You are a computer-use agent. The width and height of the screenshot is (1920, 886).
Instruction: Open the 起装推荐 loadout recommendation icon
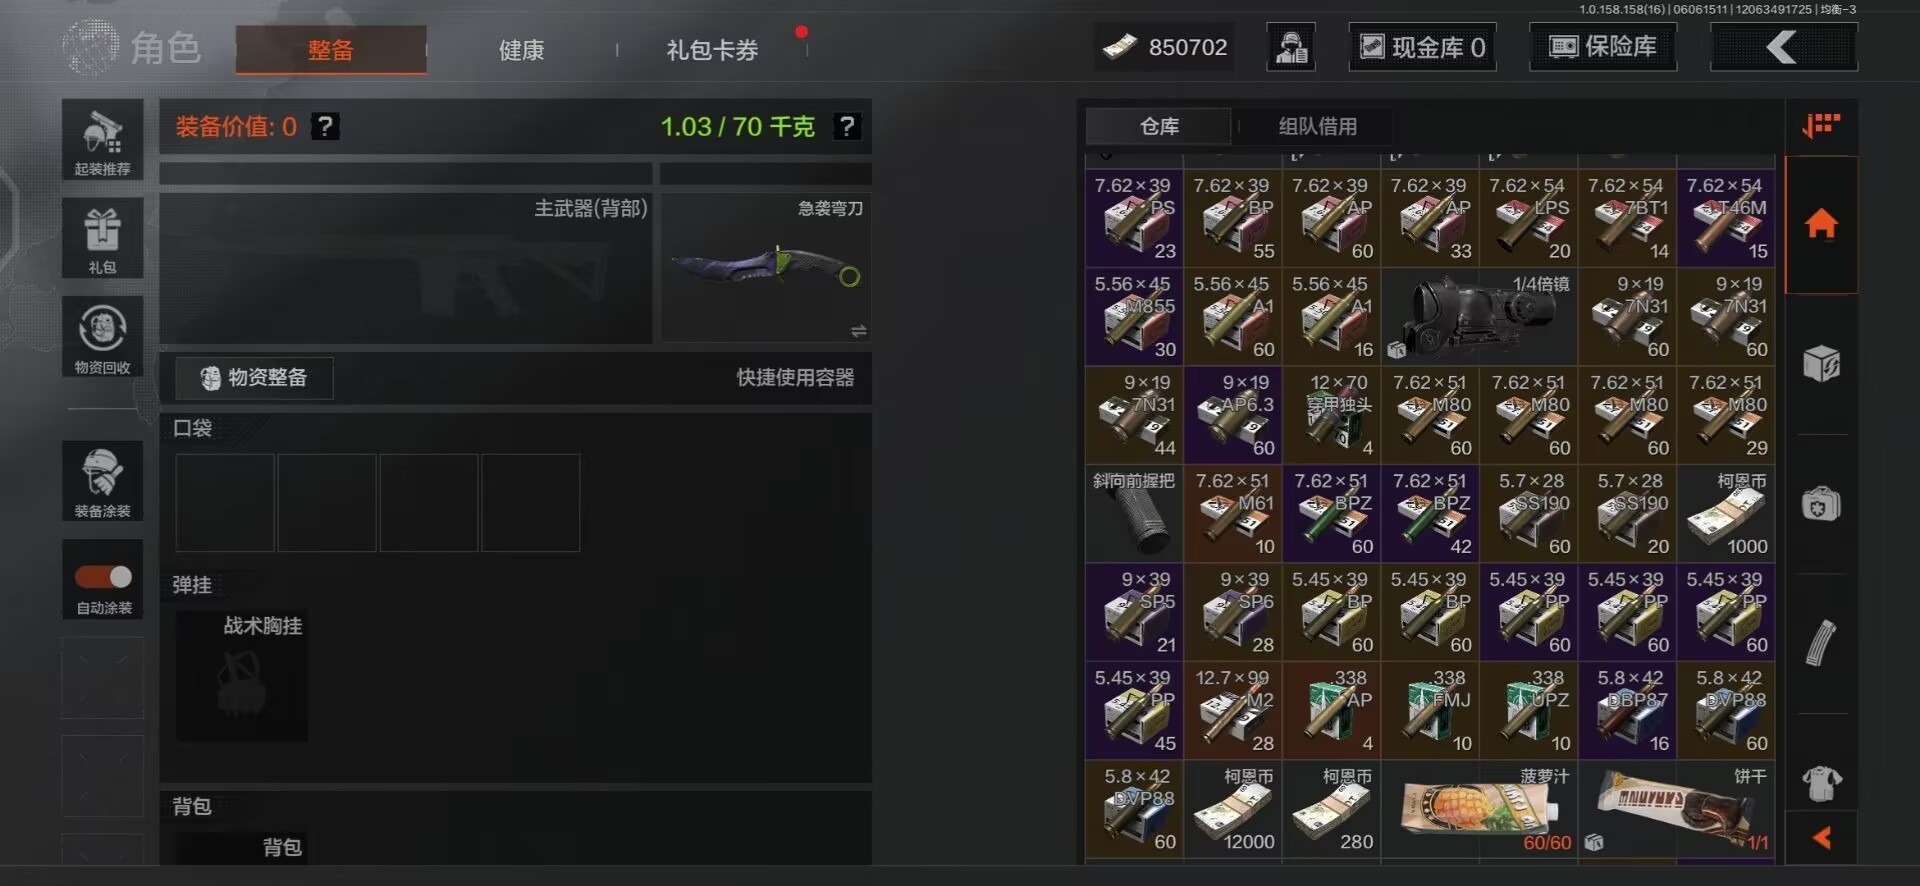[102, 140]
